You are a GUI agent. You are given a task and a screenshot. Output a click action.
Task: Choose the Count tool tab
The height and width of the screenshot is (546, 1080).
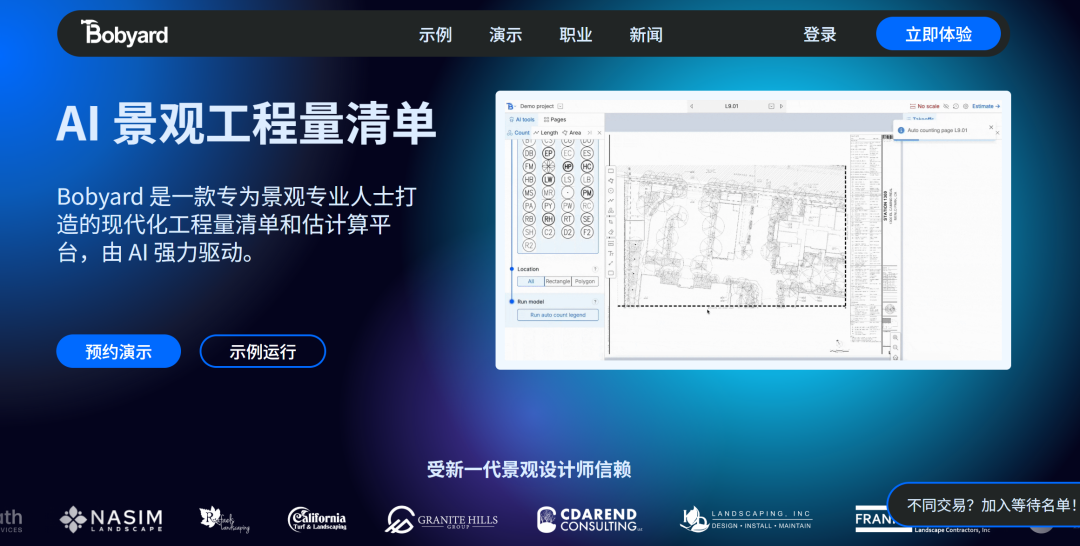coord(518,133)
